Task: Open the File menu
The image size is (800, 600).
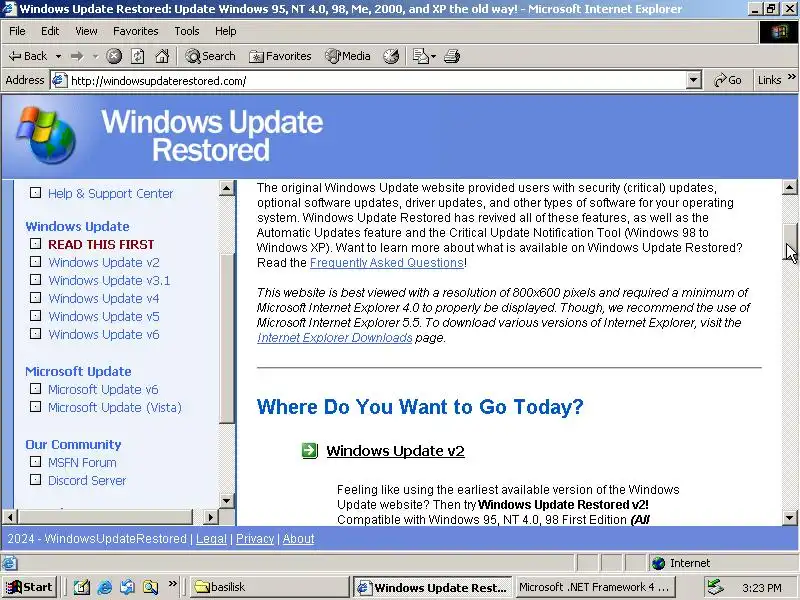Action: [x=17, y=31]
